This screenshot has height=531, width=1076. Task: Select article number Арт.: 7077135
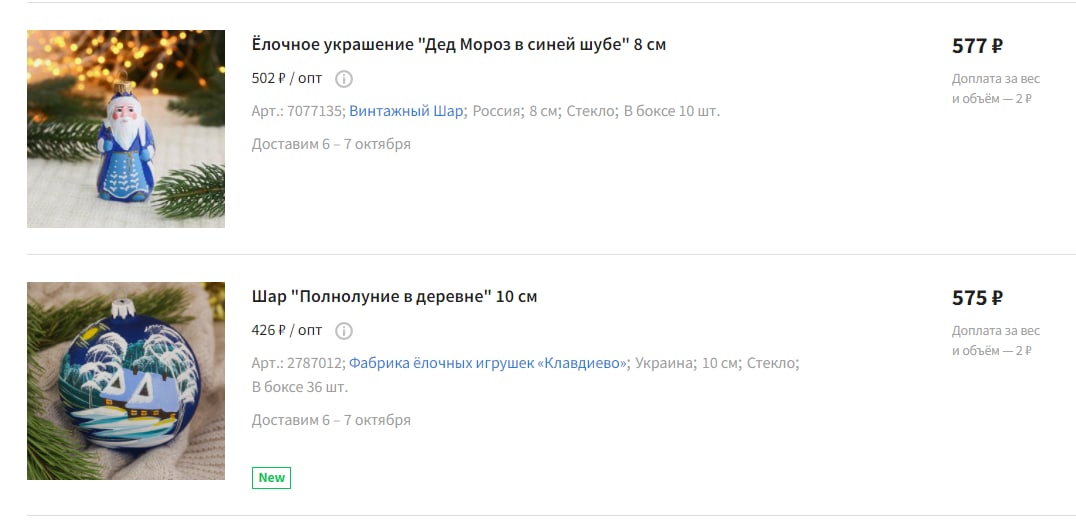click(298, 111)
